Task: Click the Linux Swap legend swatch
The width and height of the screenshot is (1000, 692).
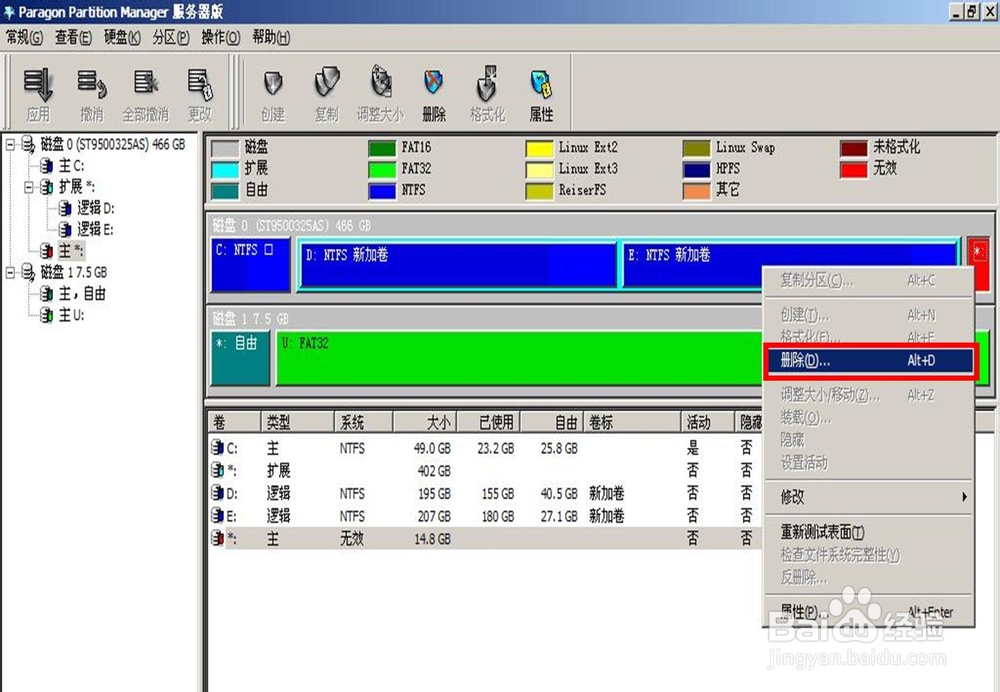Action: click(696, 149)
